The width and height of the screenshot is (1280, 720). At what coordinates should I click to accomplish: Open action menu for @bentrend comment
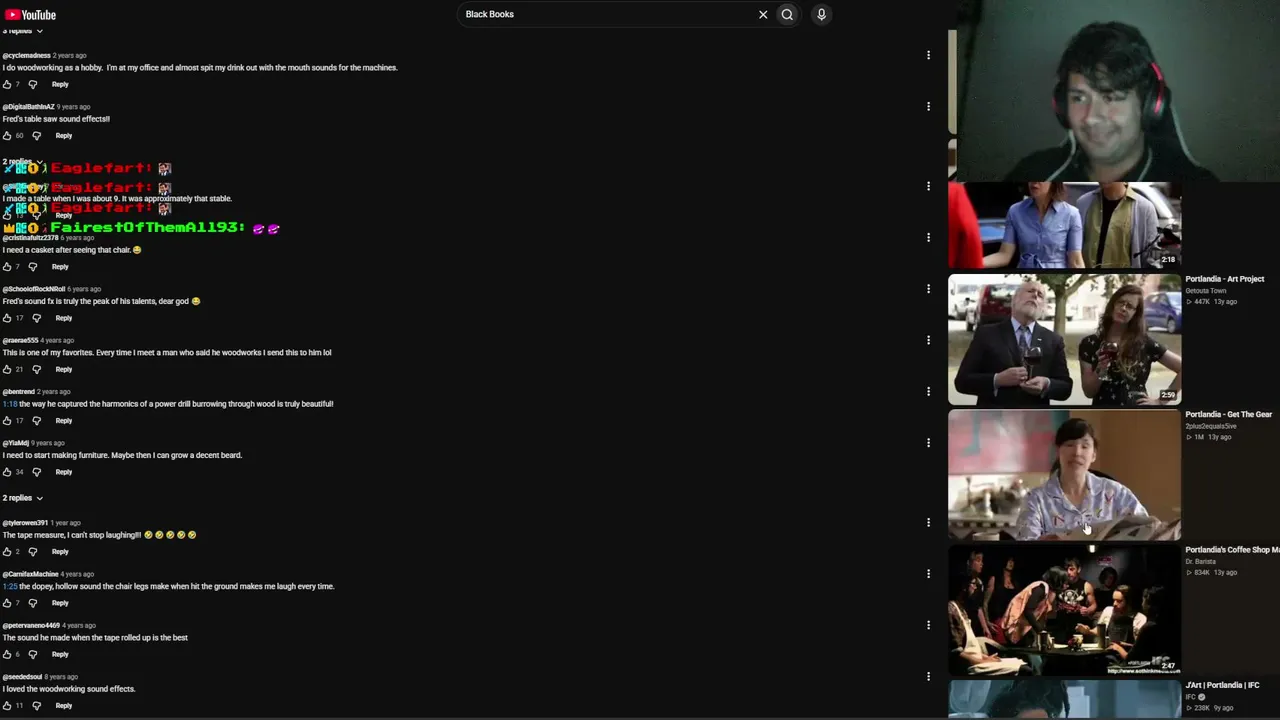point(928,391)
